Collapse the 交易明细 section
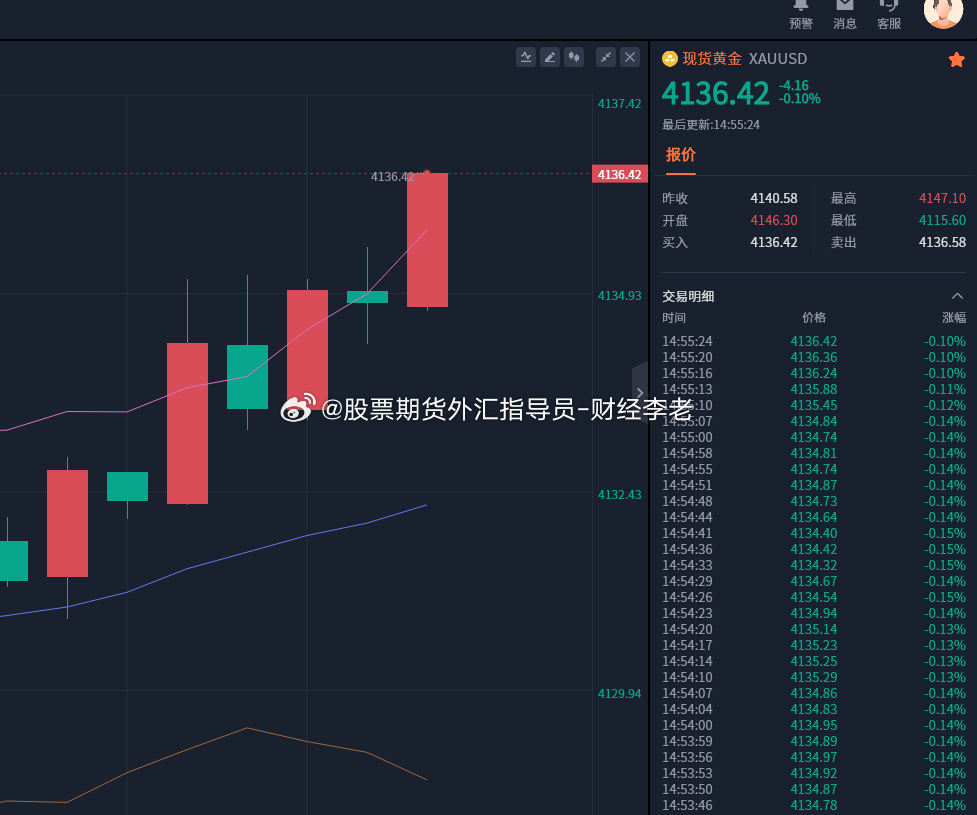The width and height of the screenshot is (977, 815). point(957,296)
